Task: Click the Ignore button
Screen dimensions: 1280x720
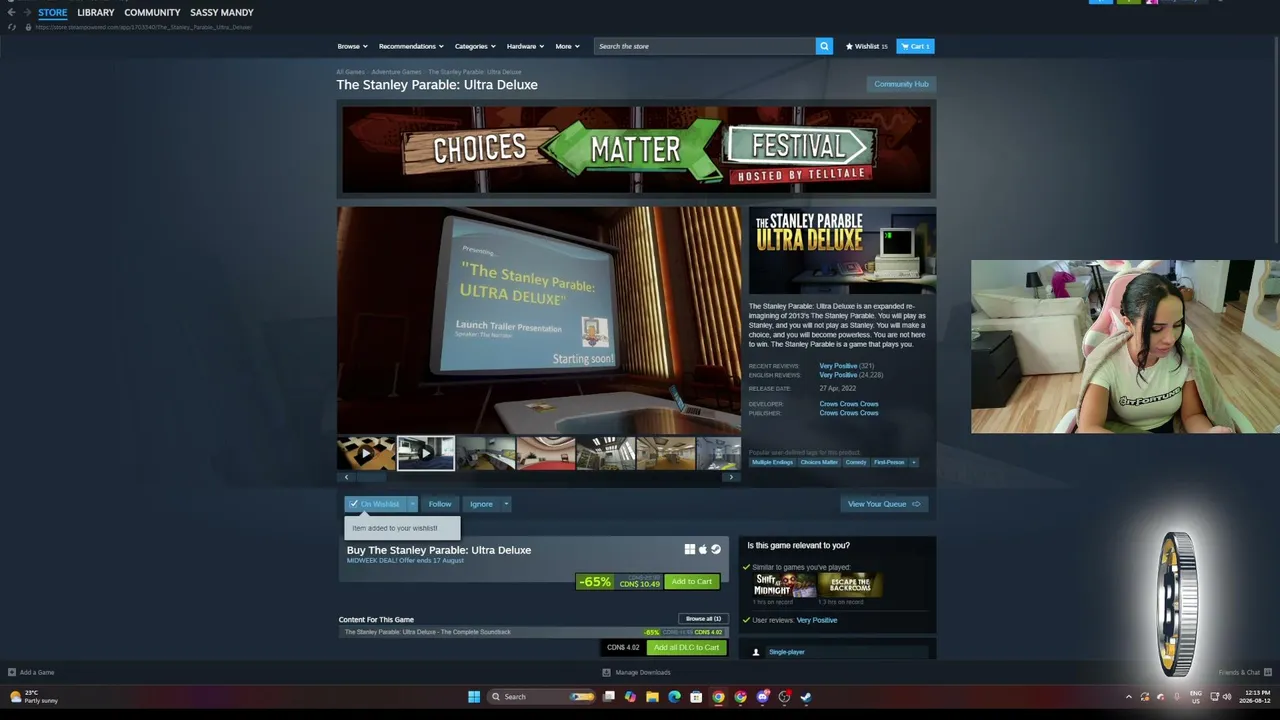Action: (481, 504)
